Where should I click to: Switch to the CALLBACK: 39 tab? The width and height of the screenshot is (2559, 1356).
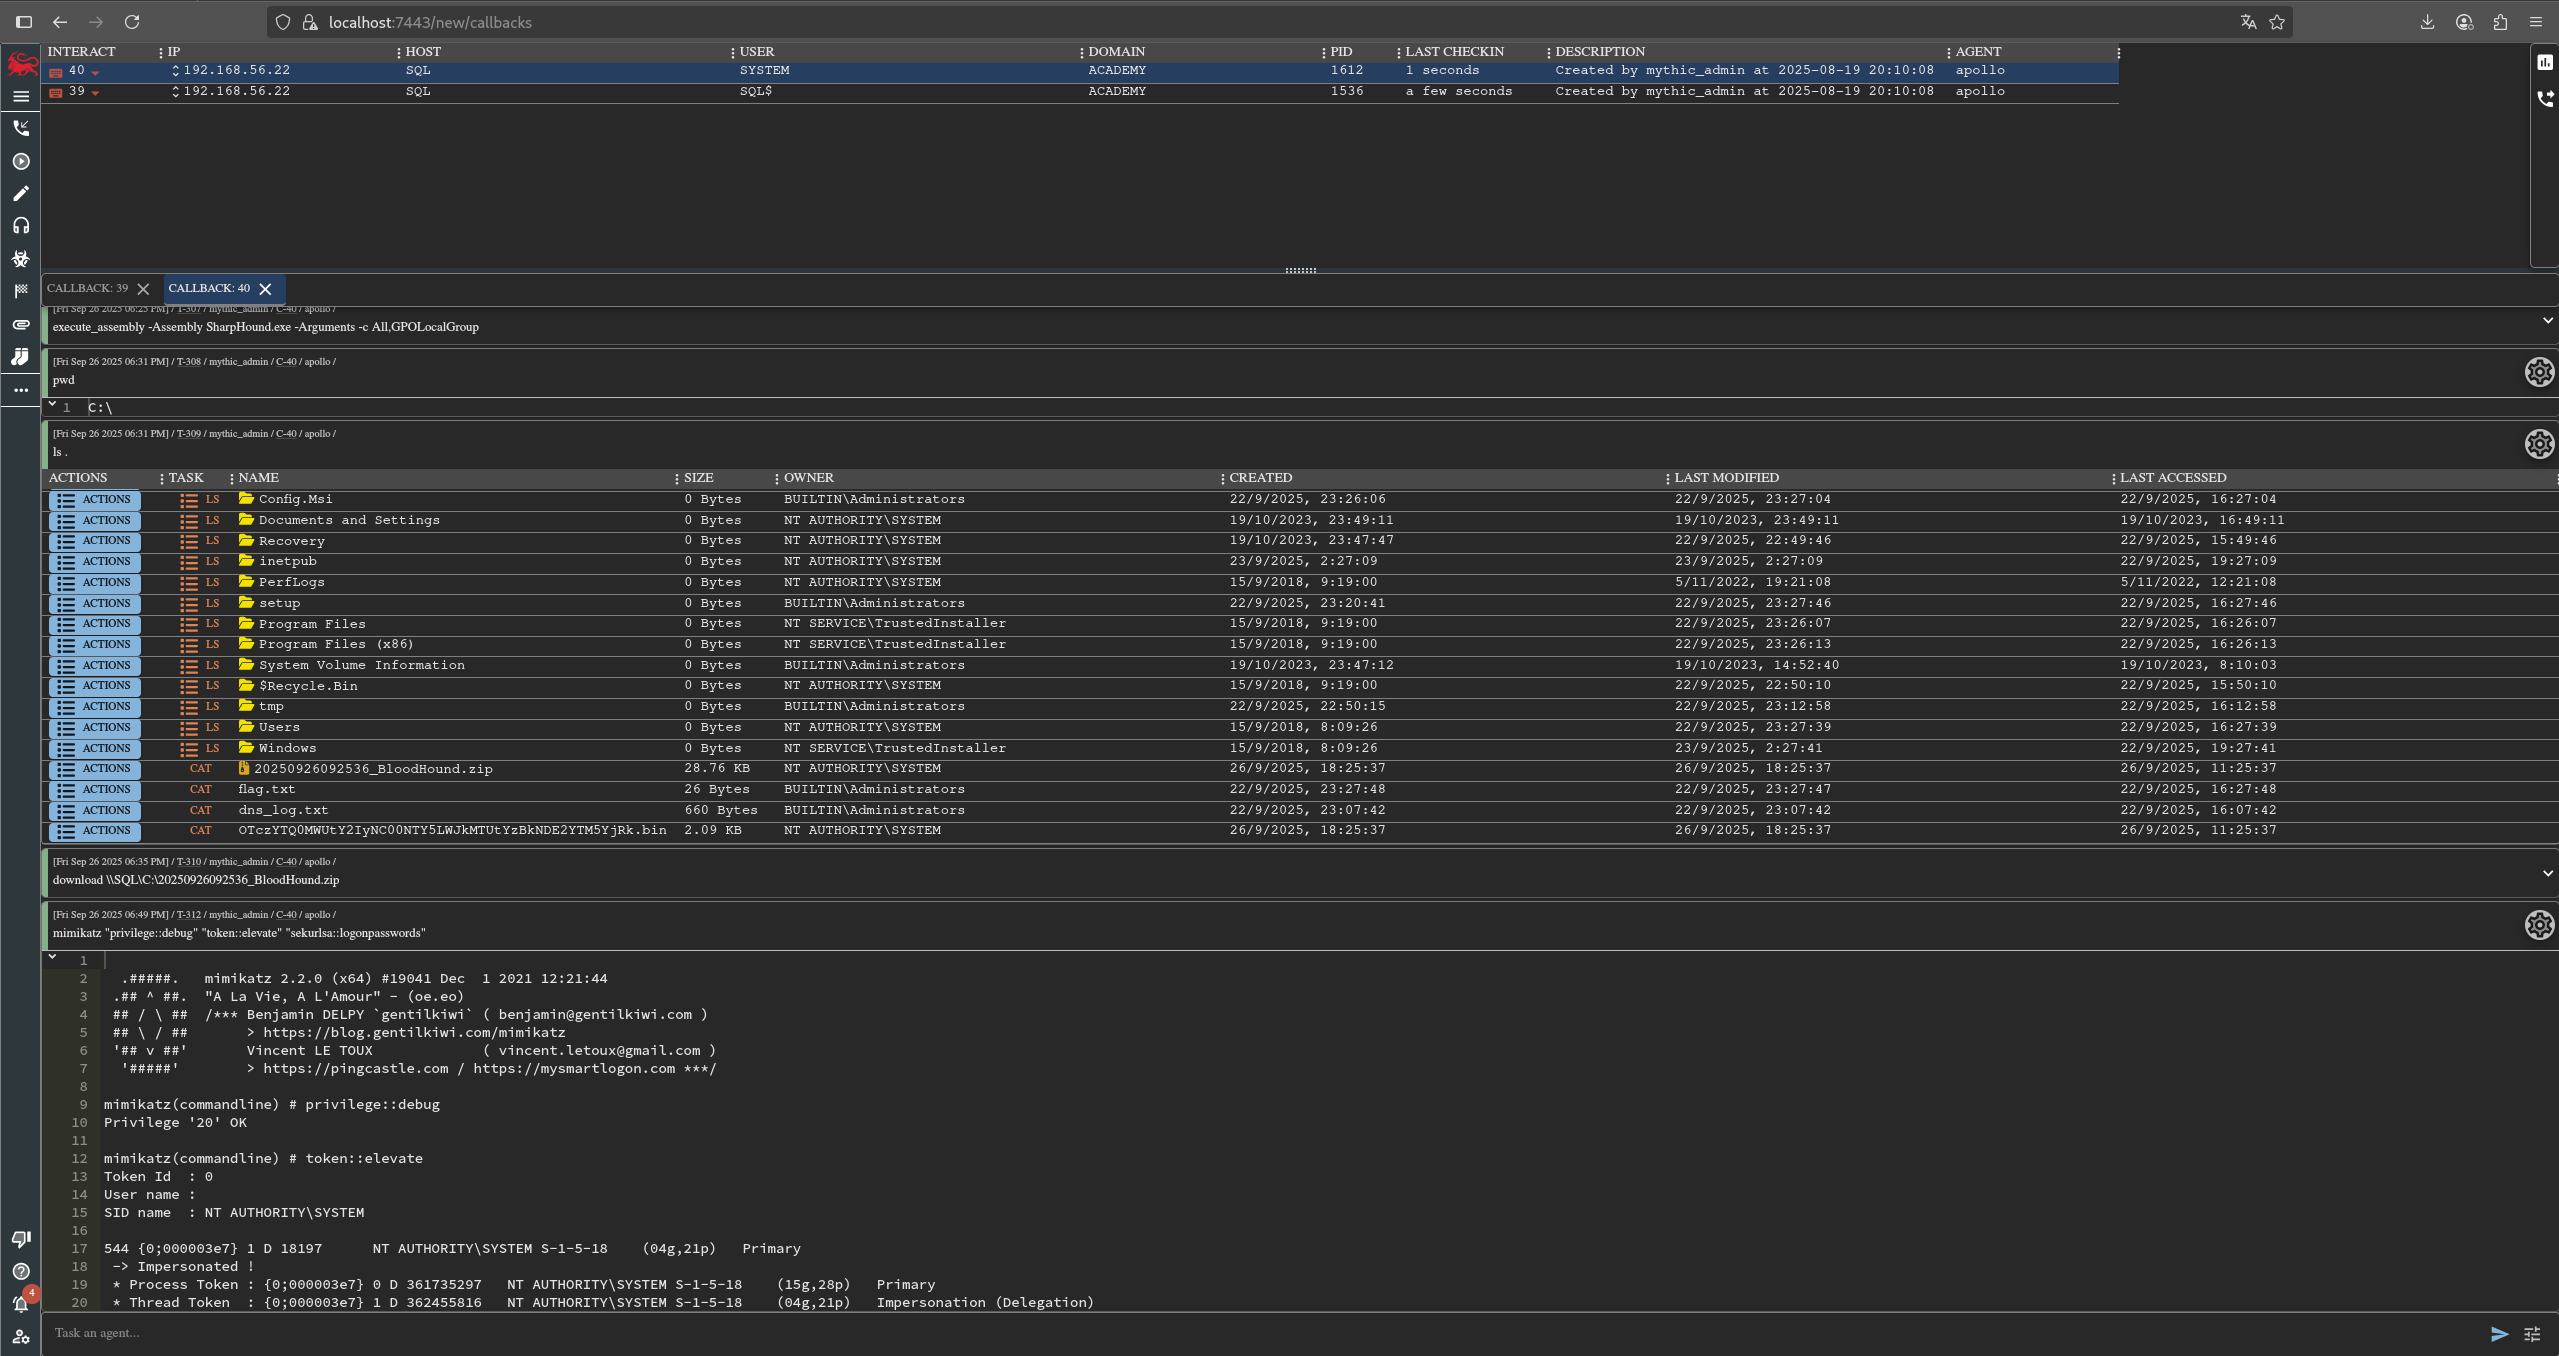tap(88, 288)
